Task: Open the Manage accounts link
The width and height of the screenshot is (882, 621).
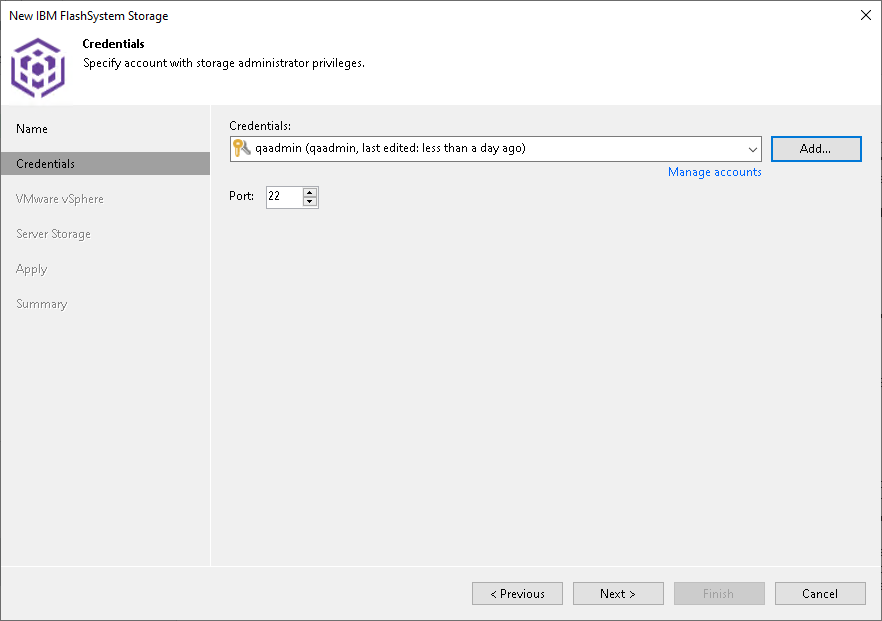Action: click(x=714, y=172)
